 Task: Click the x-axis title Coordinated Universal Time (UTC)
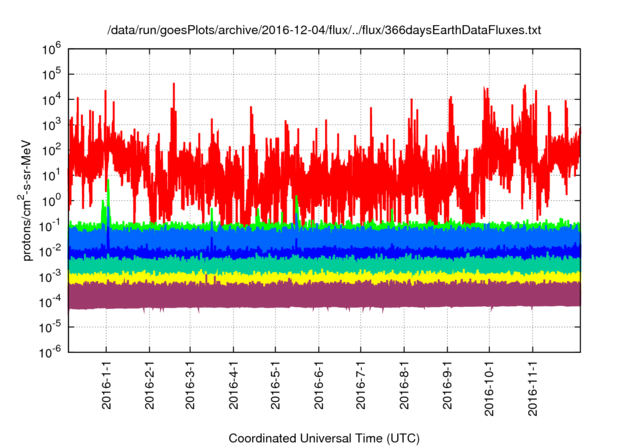(324, 438)
